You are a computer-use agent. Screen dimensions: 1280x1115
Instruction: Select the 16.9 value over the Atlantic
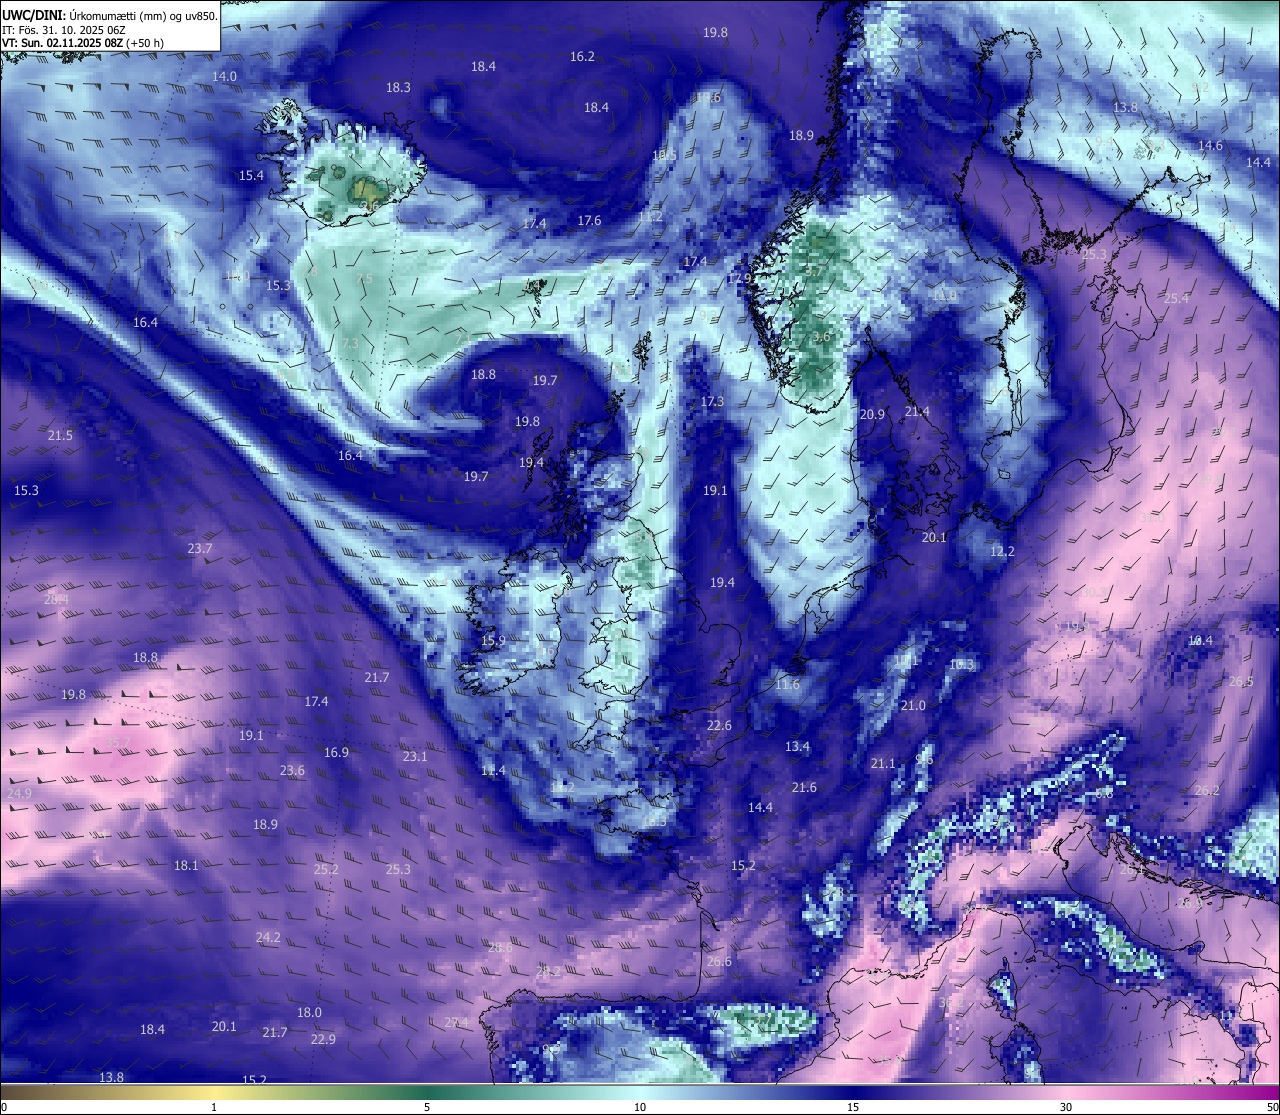click(x=336, y=753)
